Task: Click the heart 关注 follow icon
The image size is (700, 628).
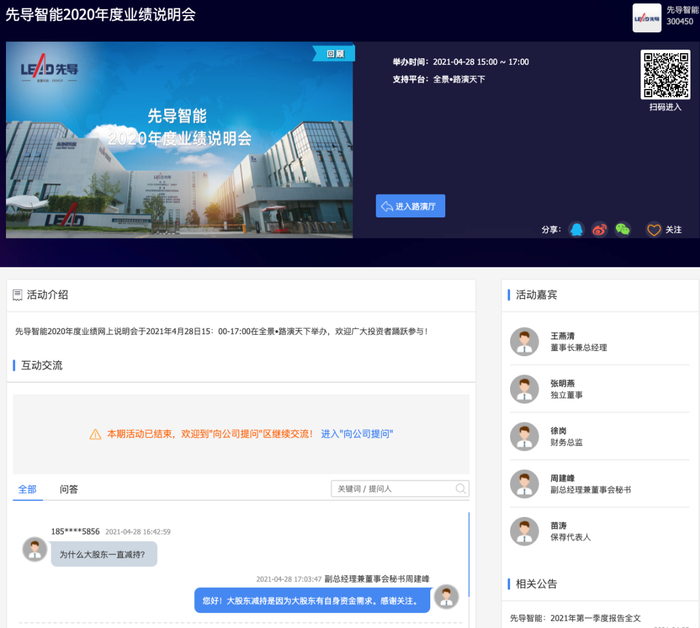Action: pyautogui.click(x=654, y=230)
